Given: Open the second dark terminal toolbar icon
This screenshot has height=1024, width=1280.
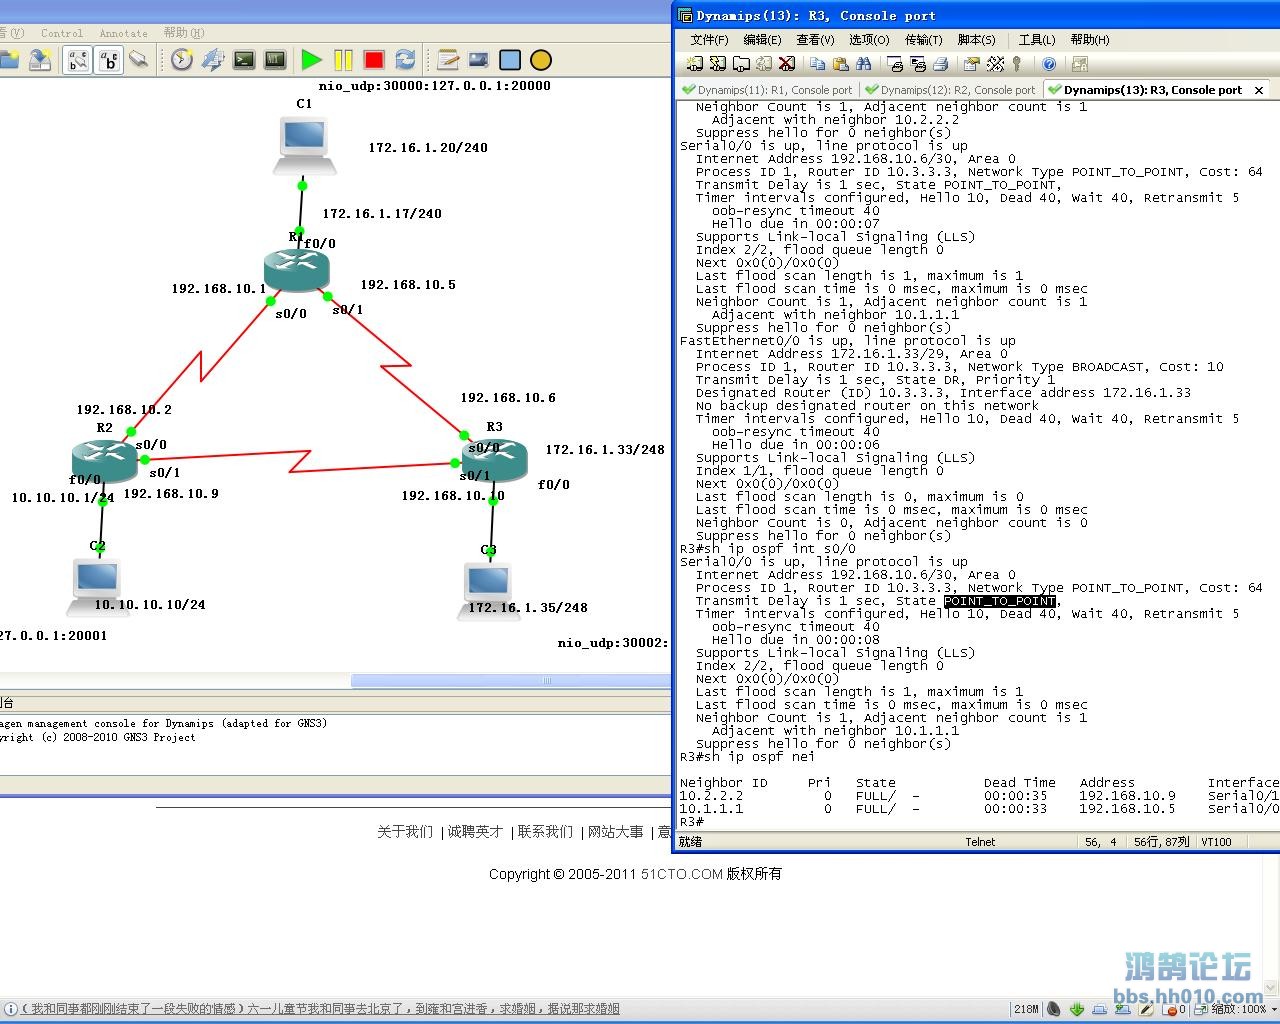Looking at the screenshot, I should 275,61.
